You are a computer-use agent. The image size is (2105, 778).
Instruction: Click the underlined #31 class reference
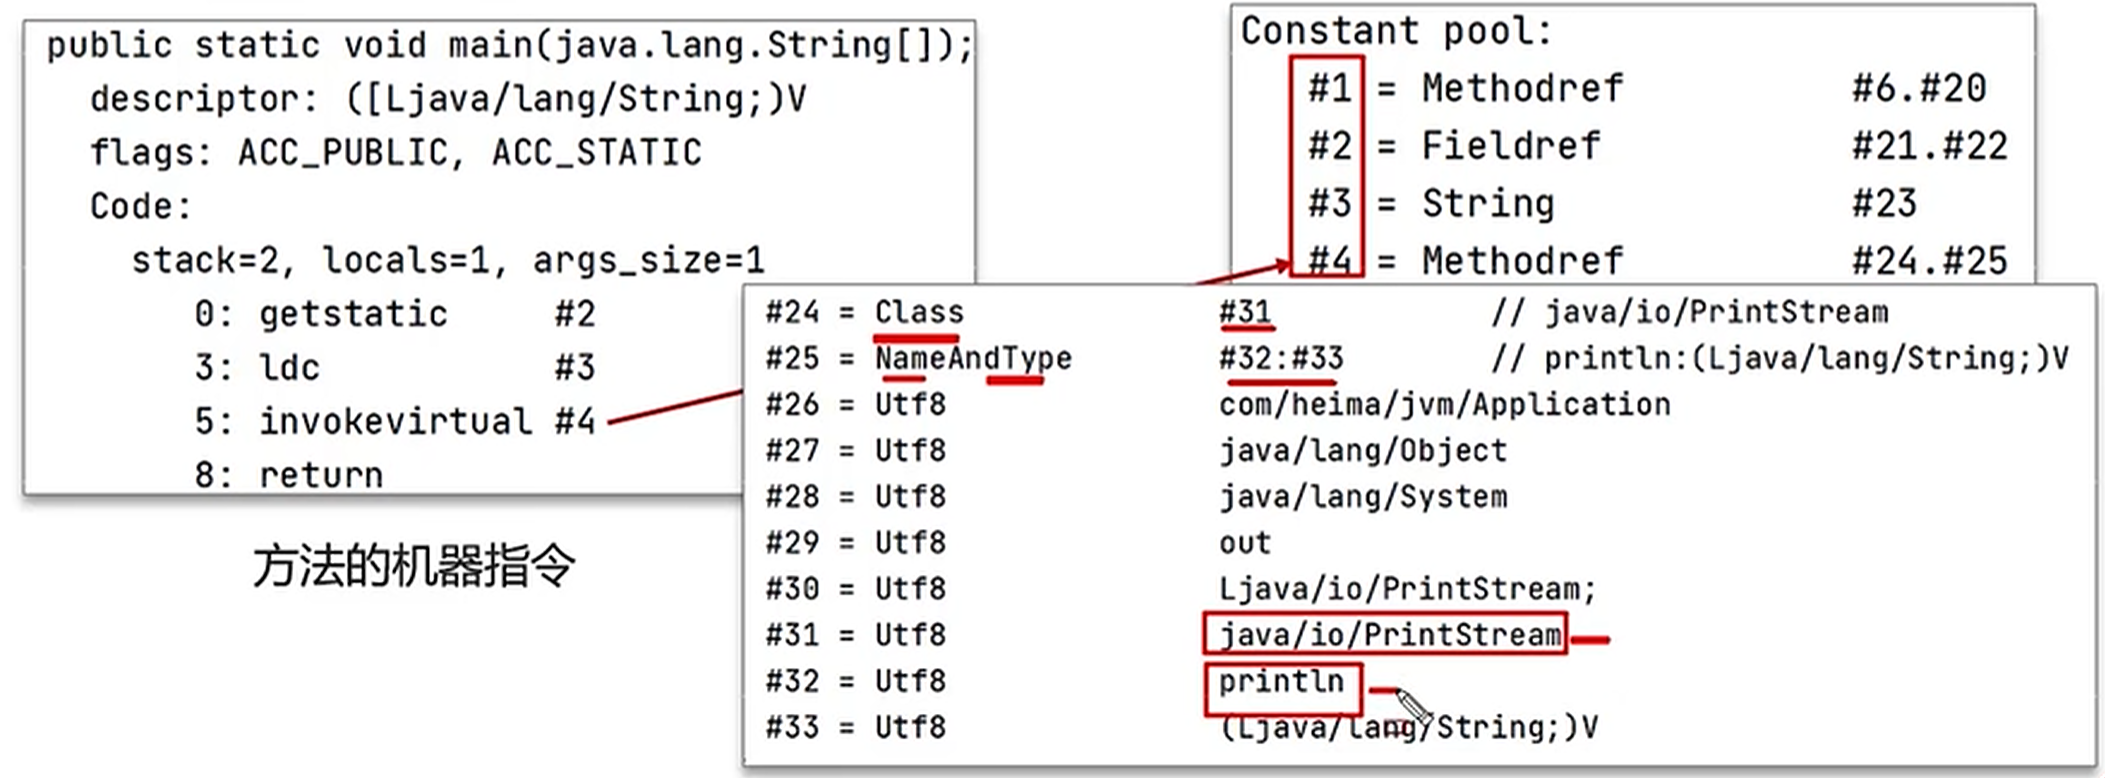tap(1245, 313)
